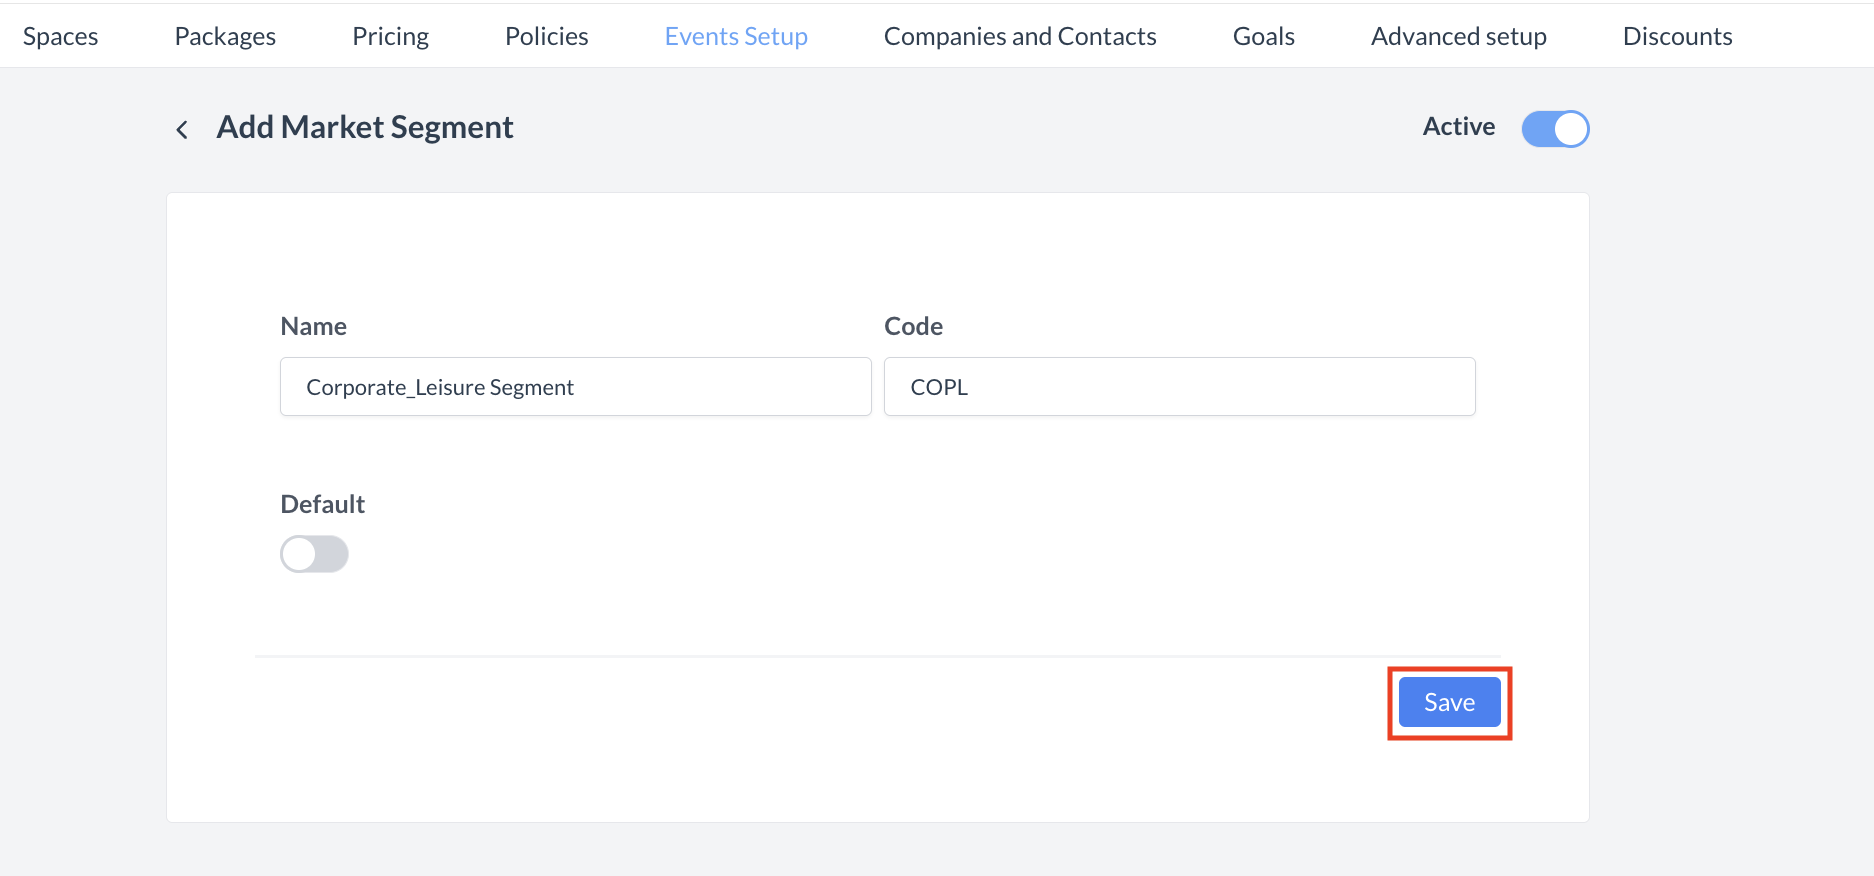Image resolution: width=1874 pixels, height=876 pixels.
Task: Enable the Default toggle switch
Action: pos(314,554)
